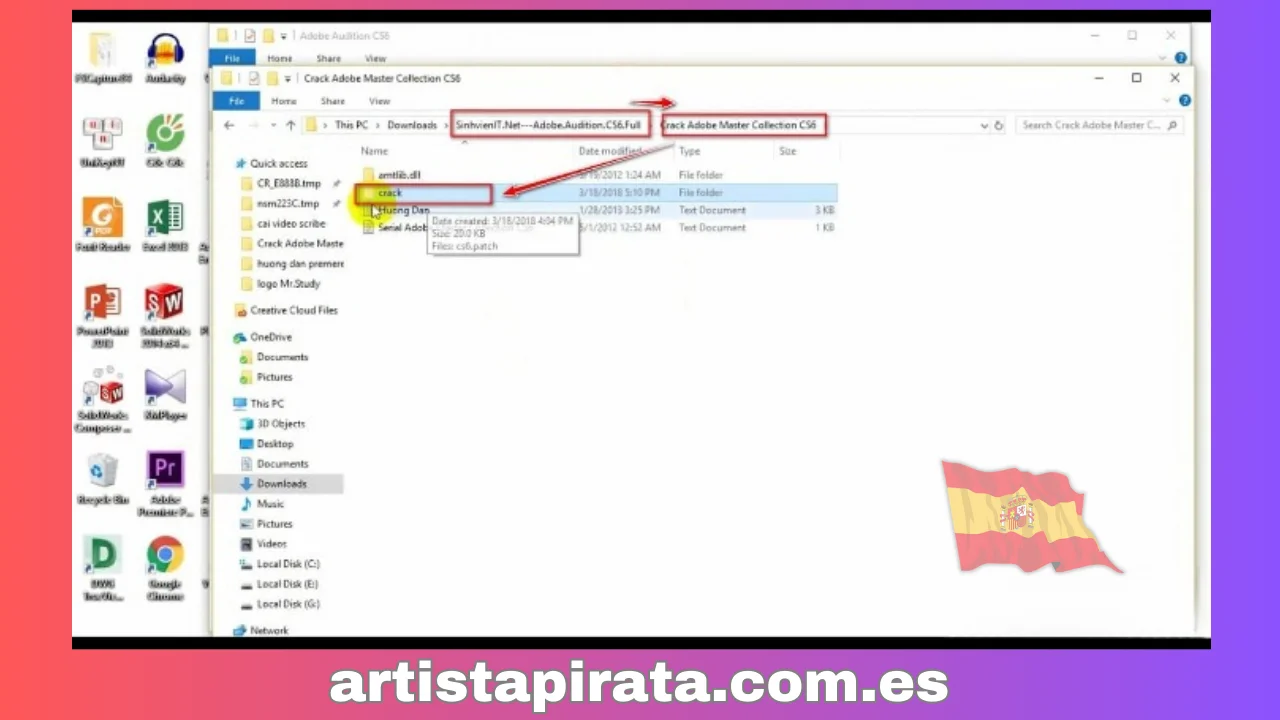Expand the ribbon chevron in Adobe Audition window
Viewport: 1280px width, 720px height.
1164,58
